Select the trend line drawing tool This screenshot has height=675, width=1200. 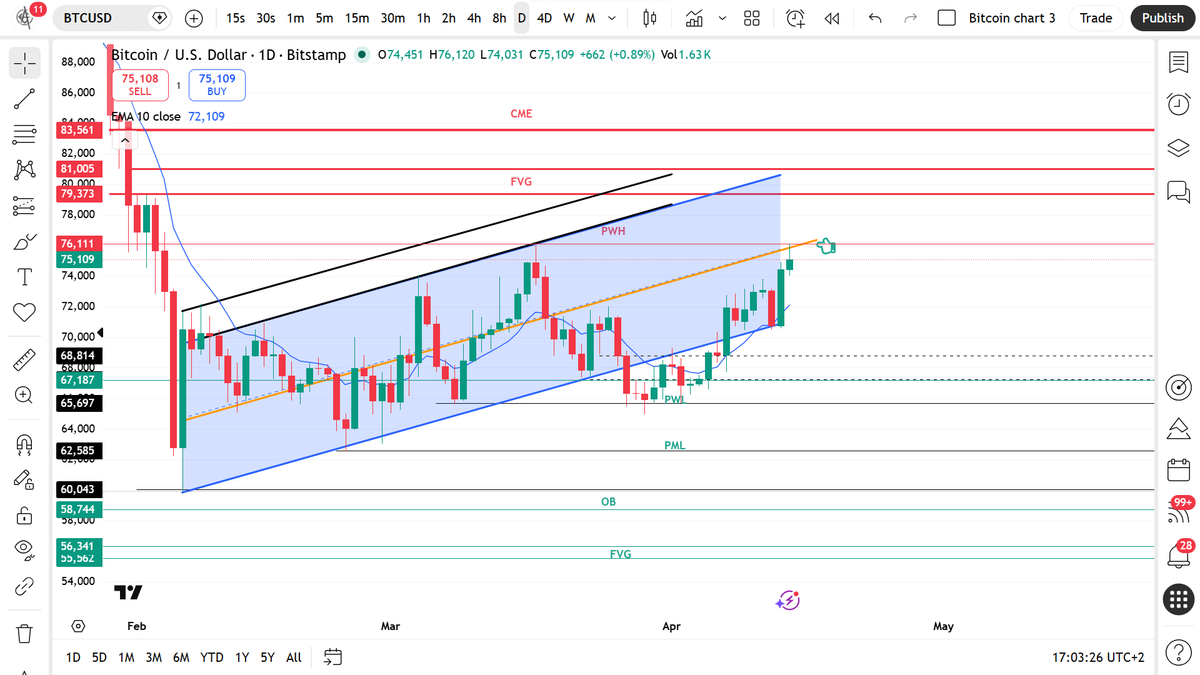25,98
